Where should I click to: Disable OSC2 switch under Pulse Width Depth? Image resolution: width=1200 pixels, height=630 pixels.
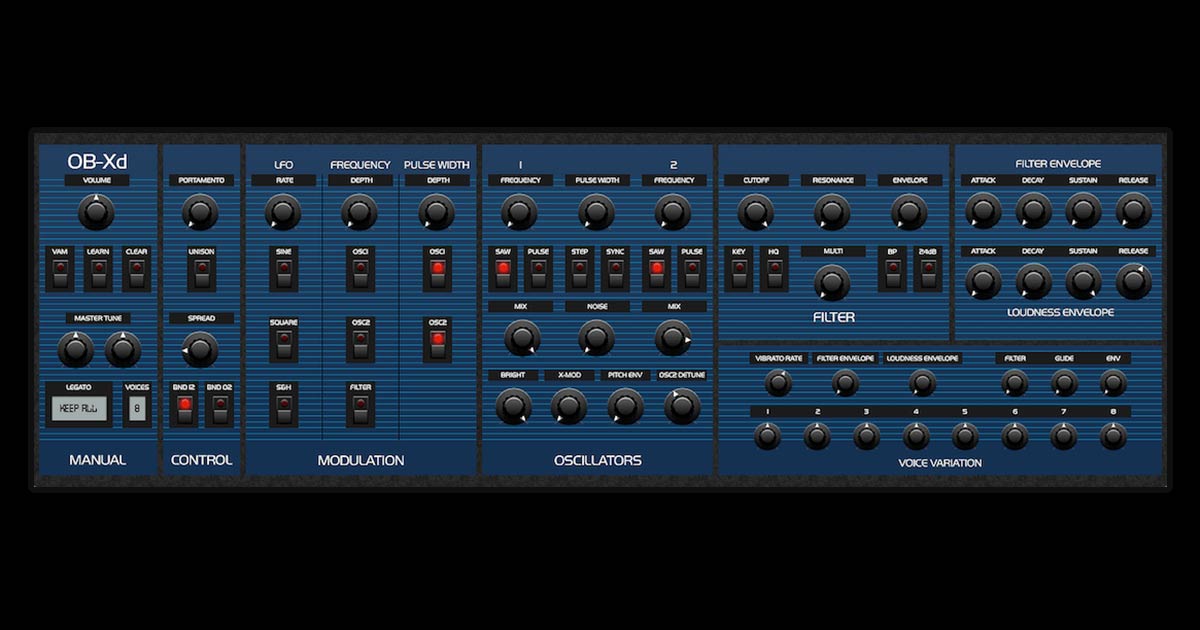[437, 345]
